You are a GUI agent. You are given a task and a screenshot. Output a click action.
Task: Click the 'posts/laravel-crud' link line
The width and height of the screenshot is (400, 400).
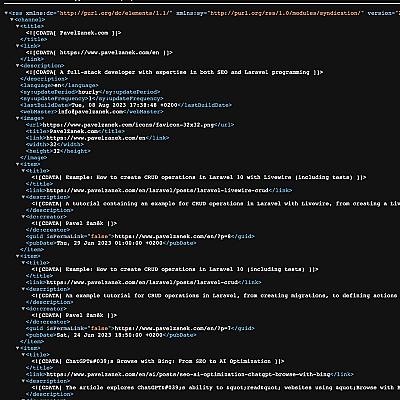pos(143,282)
